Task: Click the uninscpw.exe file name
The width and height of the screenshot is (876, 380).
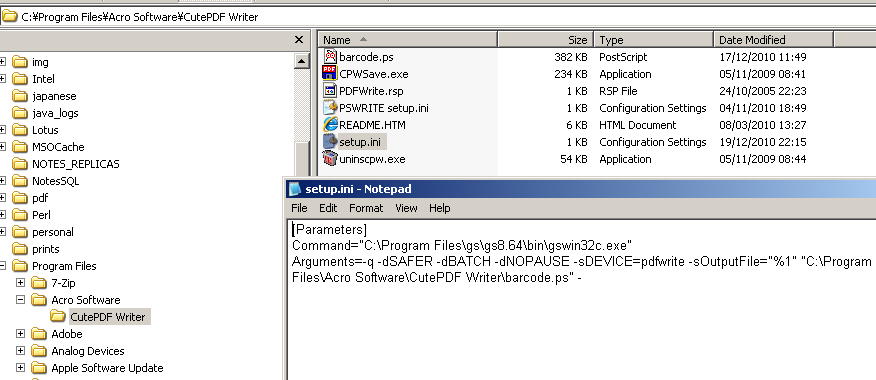Action: coord(372,159)
